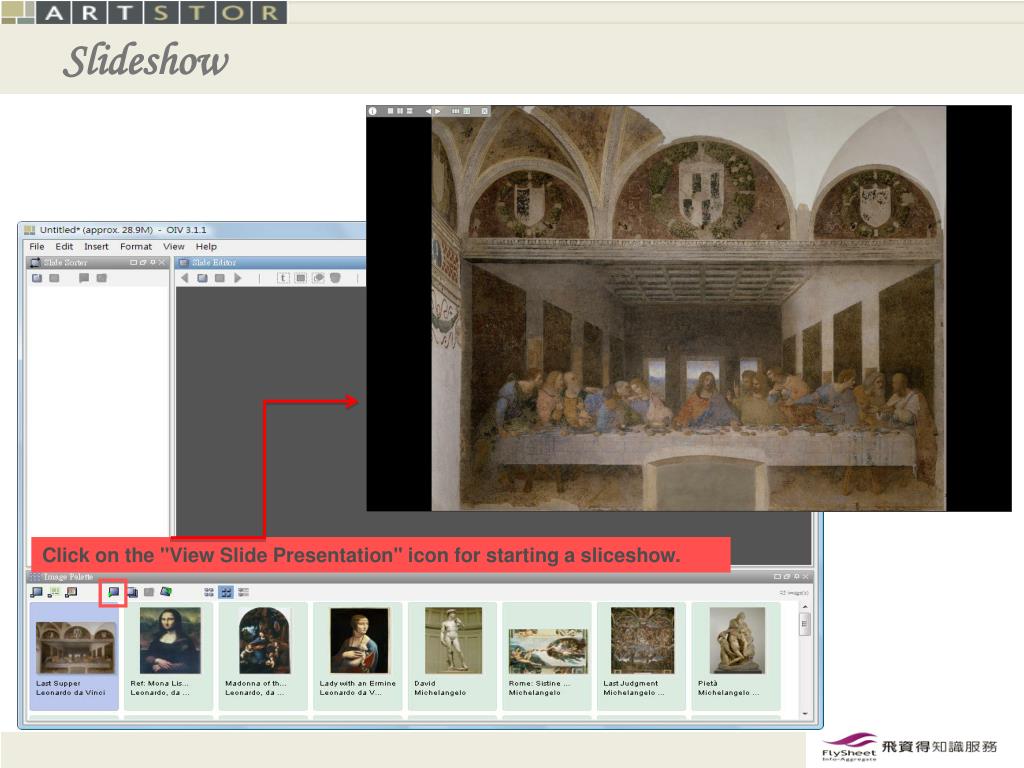This screenshot has width=1024, height=768.
Task: Open the Edit menu
Action: coord(64,246)
